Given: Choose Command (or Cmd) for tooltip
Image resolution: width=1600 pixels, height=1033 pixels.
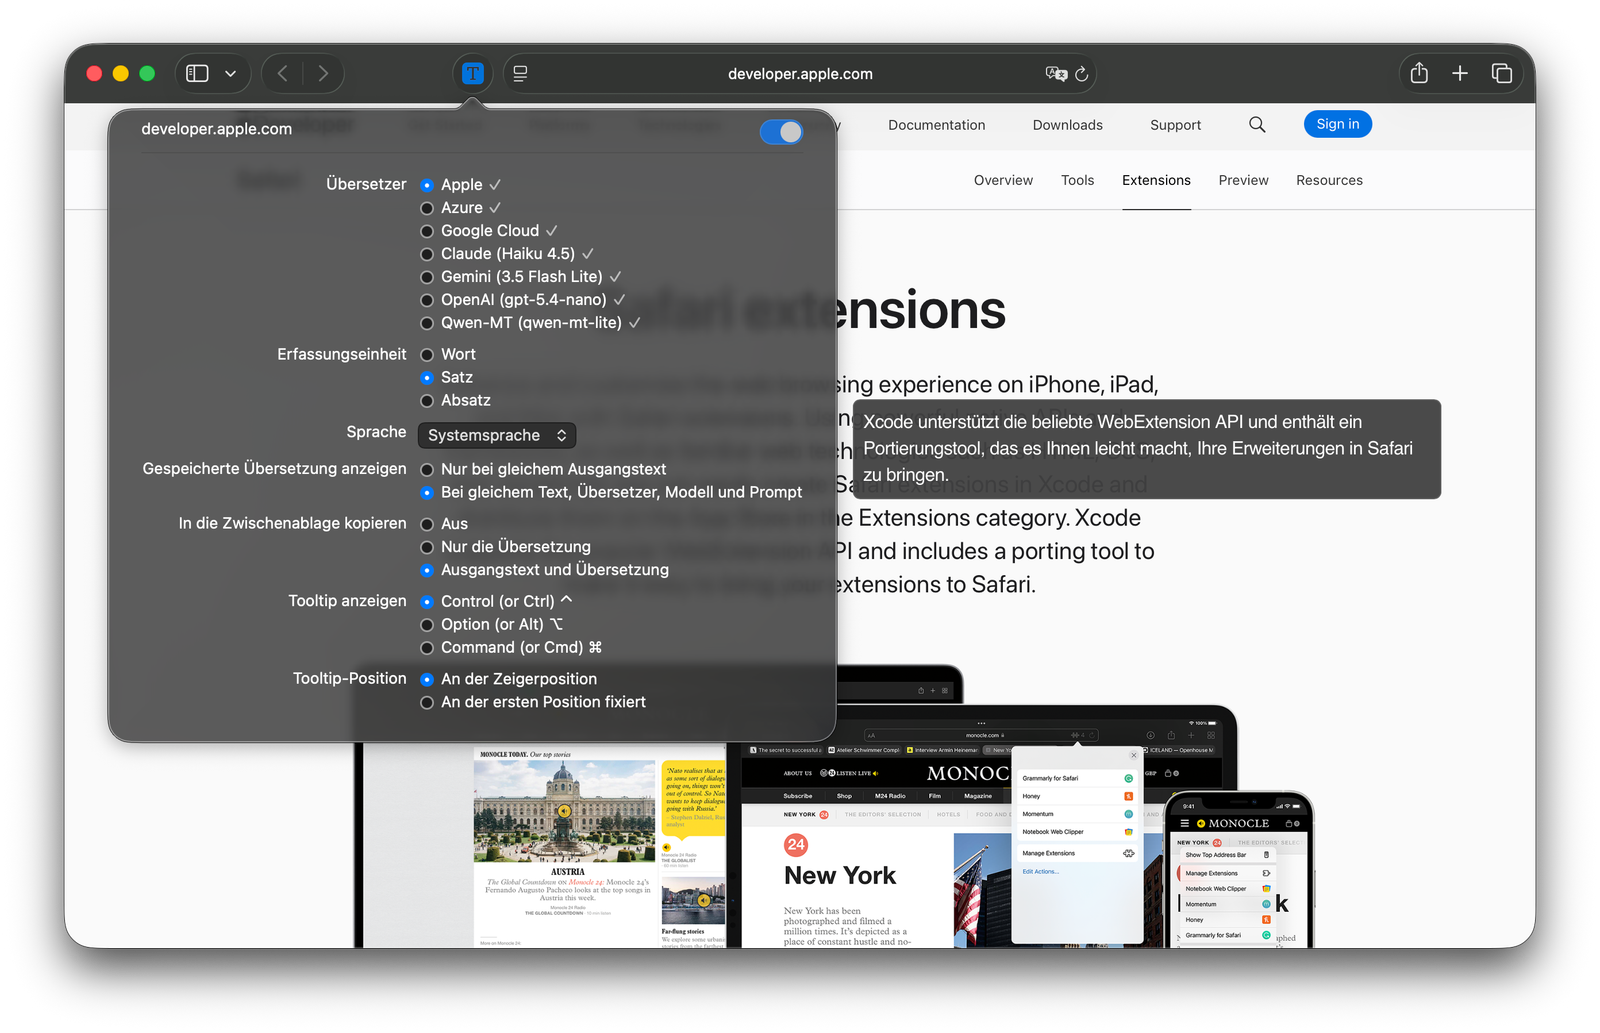Looking at the screenshot, I should pos(427,648).
